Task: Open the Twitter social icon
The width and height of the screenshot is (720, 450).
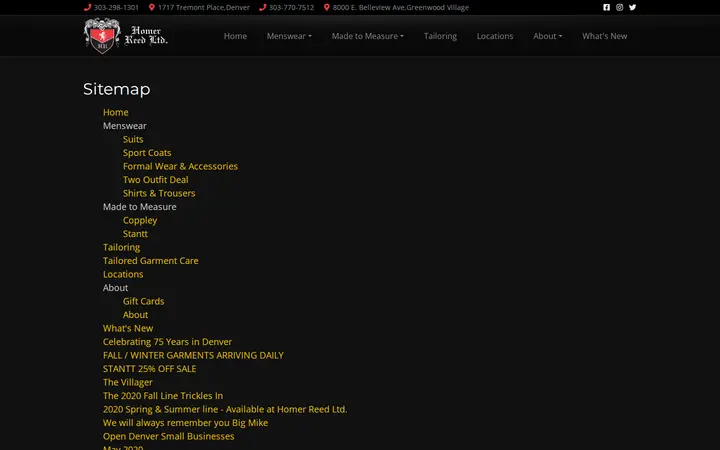Action: 632,7
